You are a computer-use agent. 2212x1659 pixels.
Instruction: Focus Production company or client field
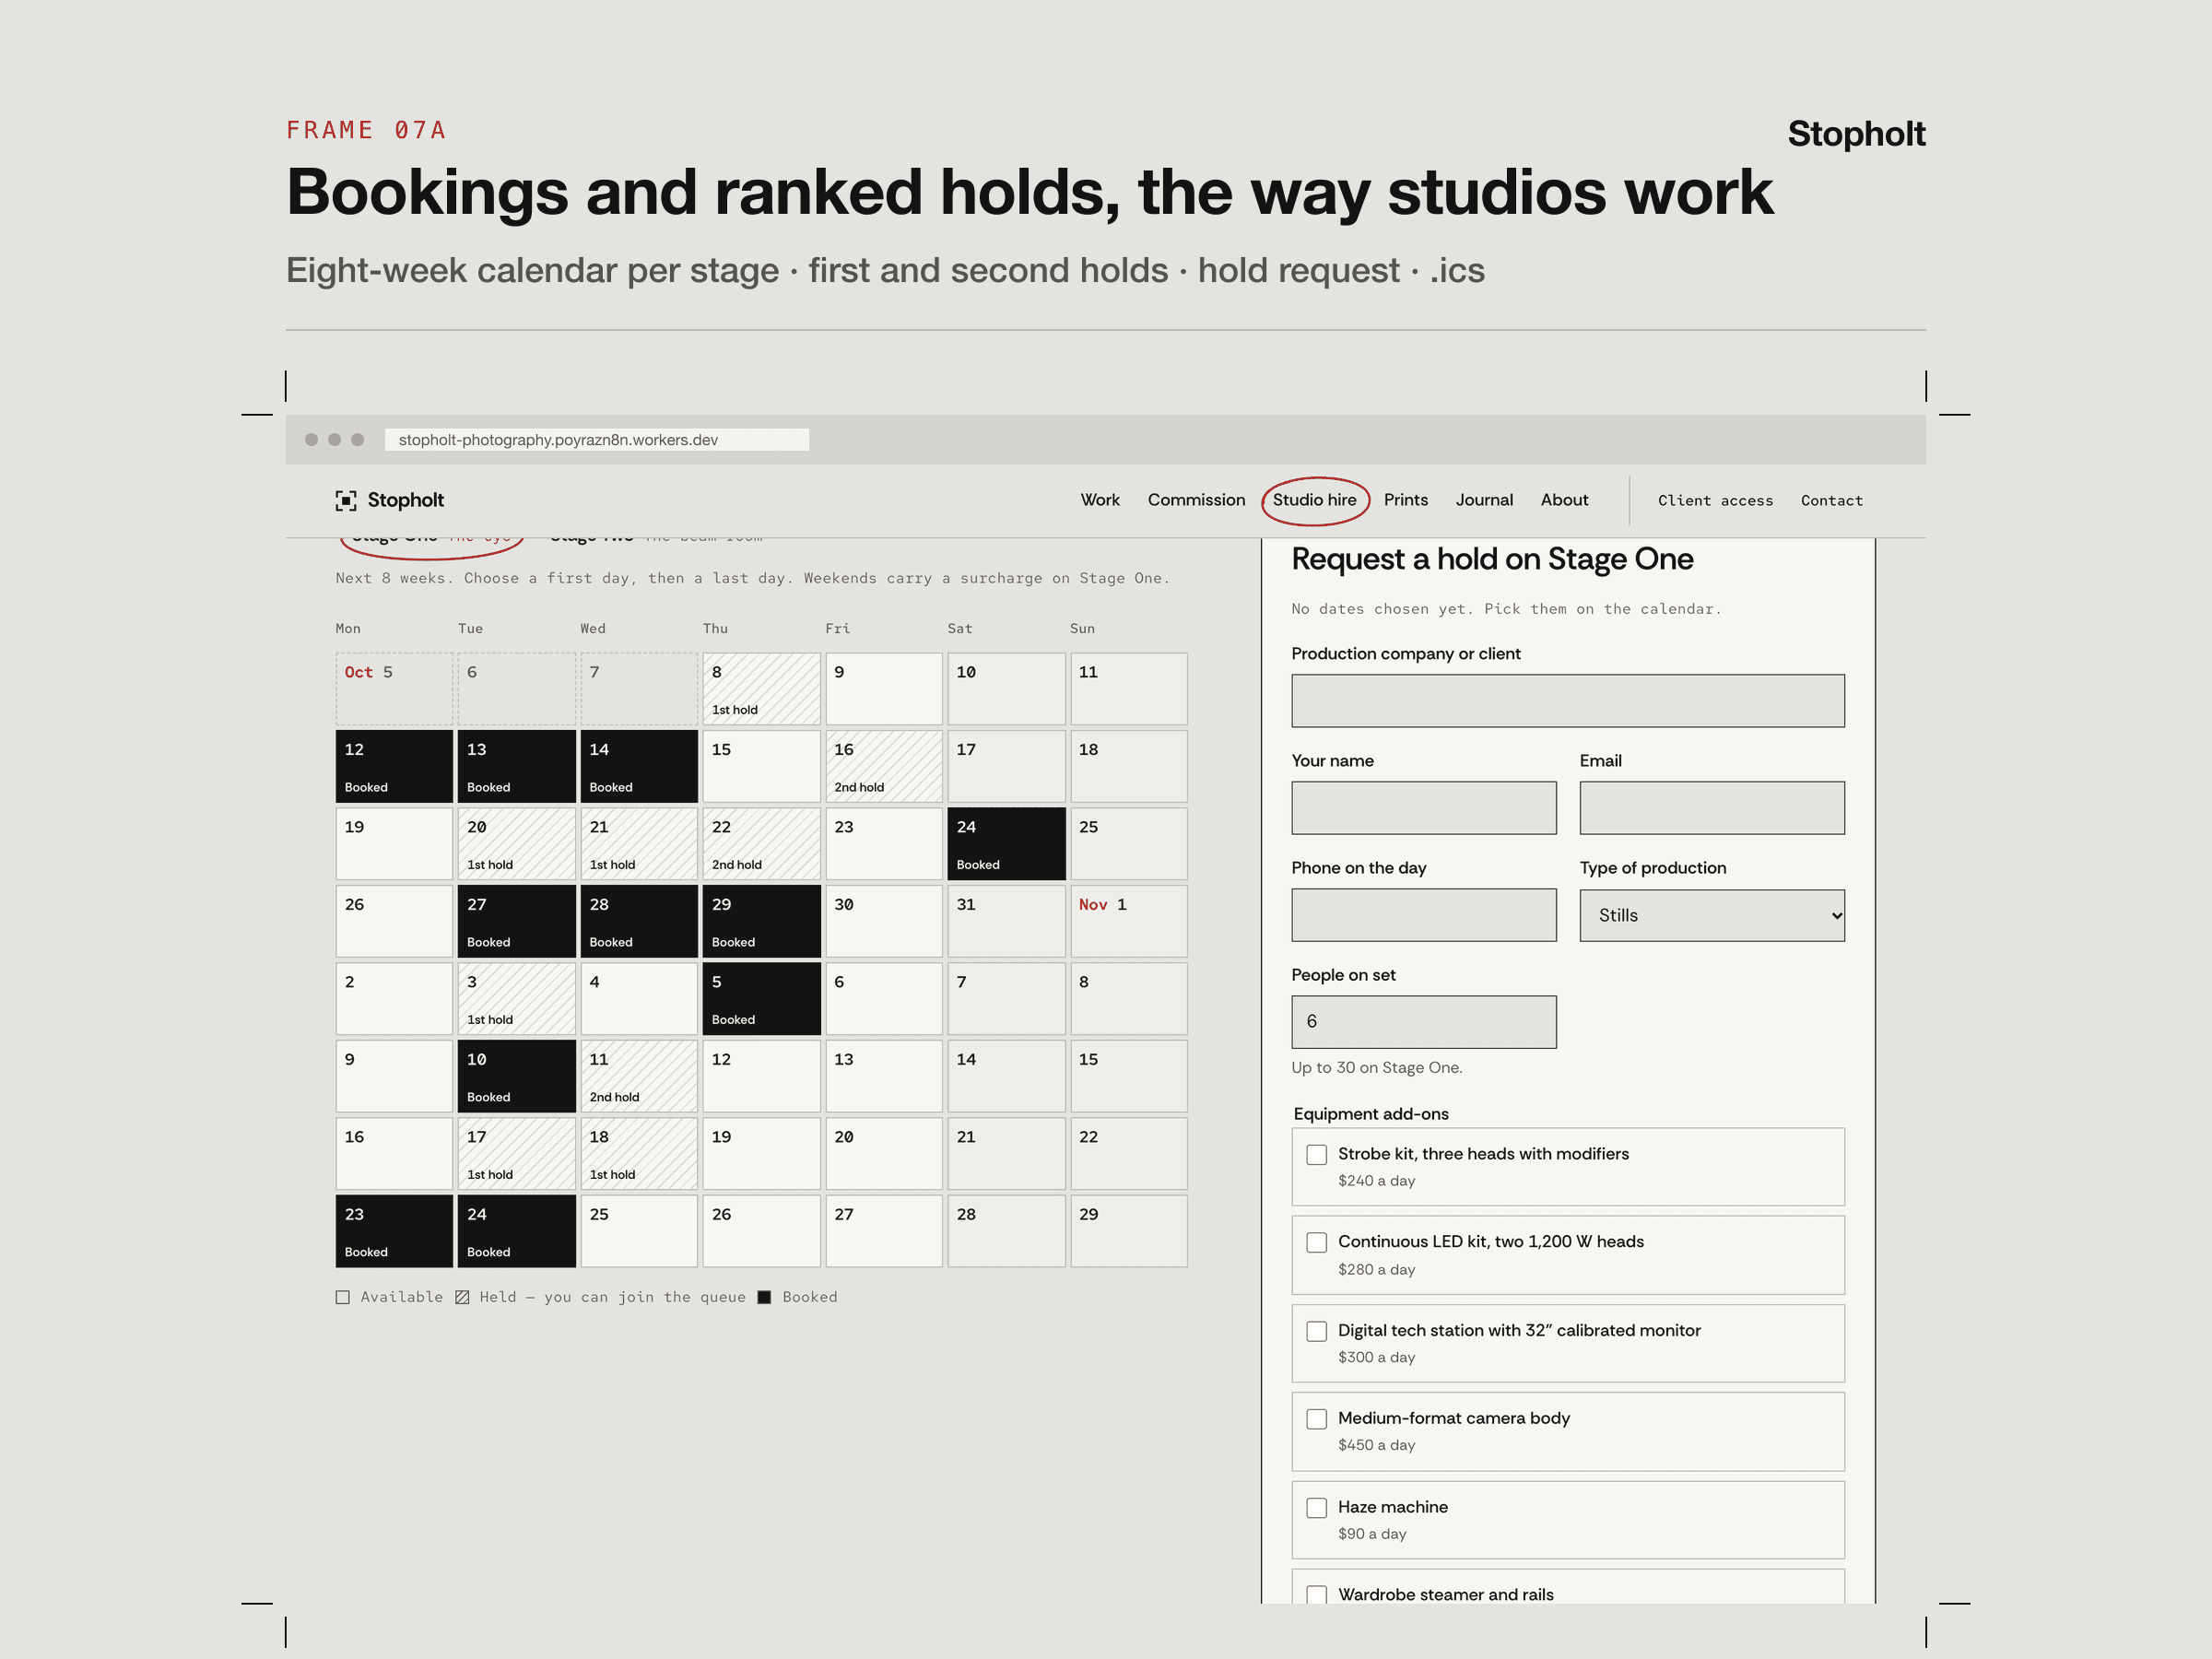[x=1567, y=701]
